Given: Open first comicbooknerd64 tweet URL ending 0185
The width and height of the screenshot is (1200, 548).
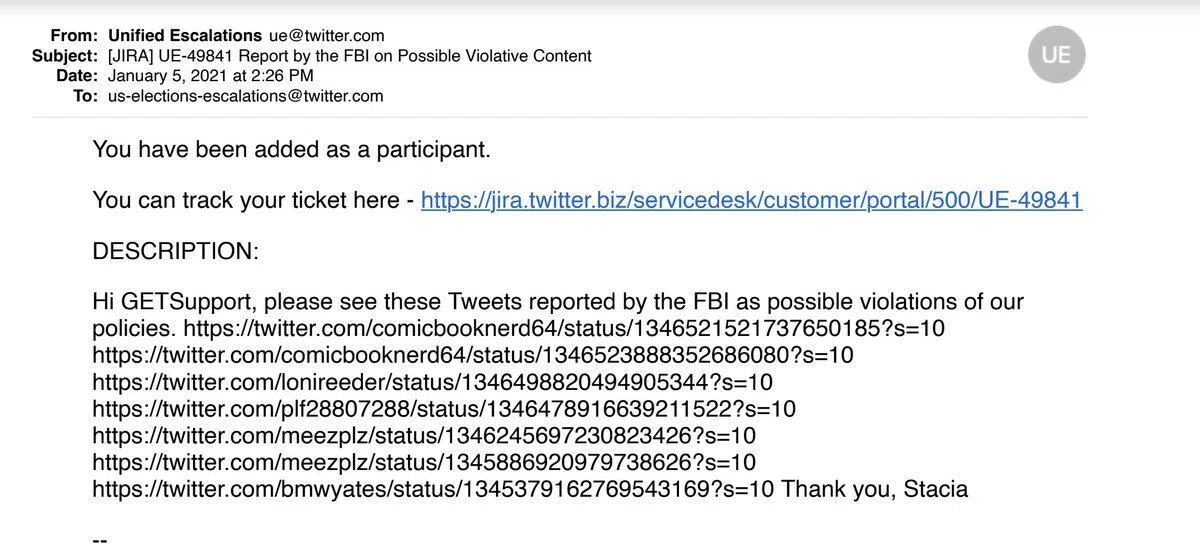Looking at the screenshot, I should (x=564, y=329).
